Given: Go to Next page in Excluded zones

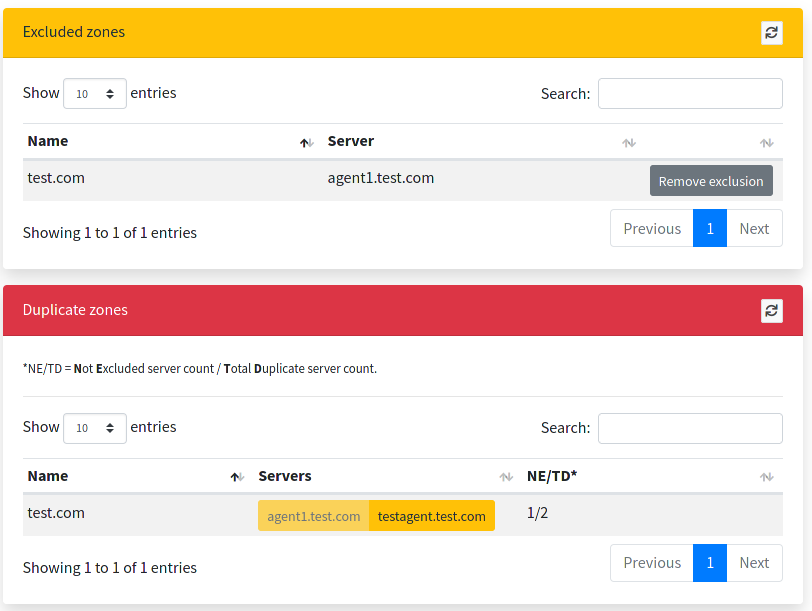Looking at the screenshot, I should [754, 228].
